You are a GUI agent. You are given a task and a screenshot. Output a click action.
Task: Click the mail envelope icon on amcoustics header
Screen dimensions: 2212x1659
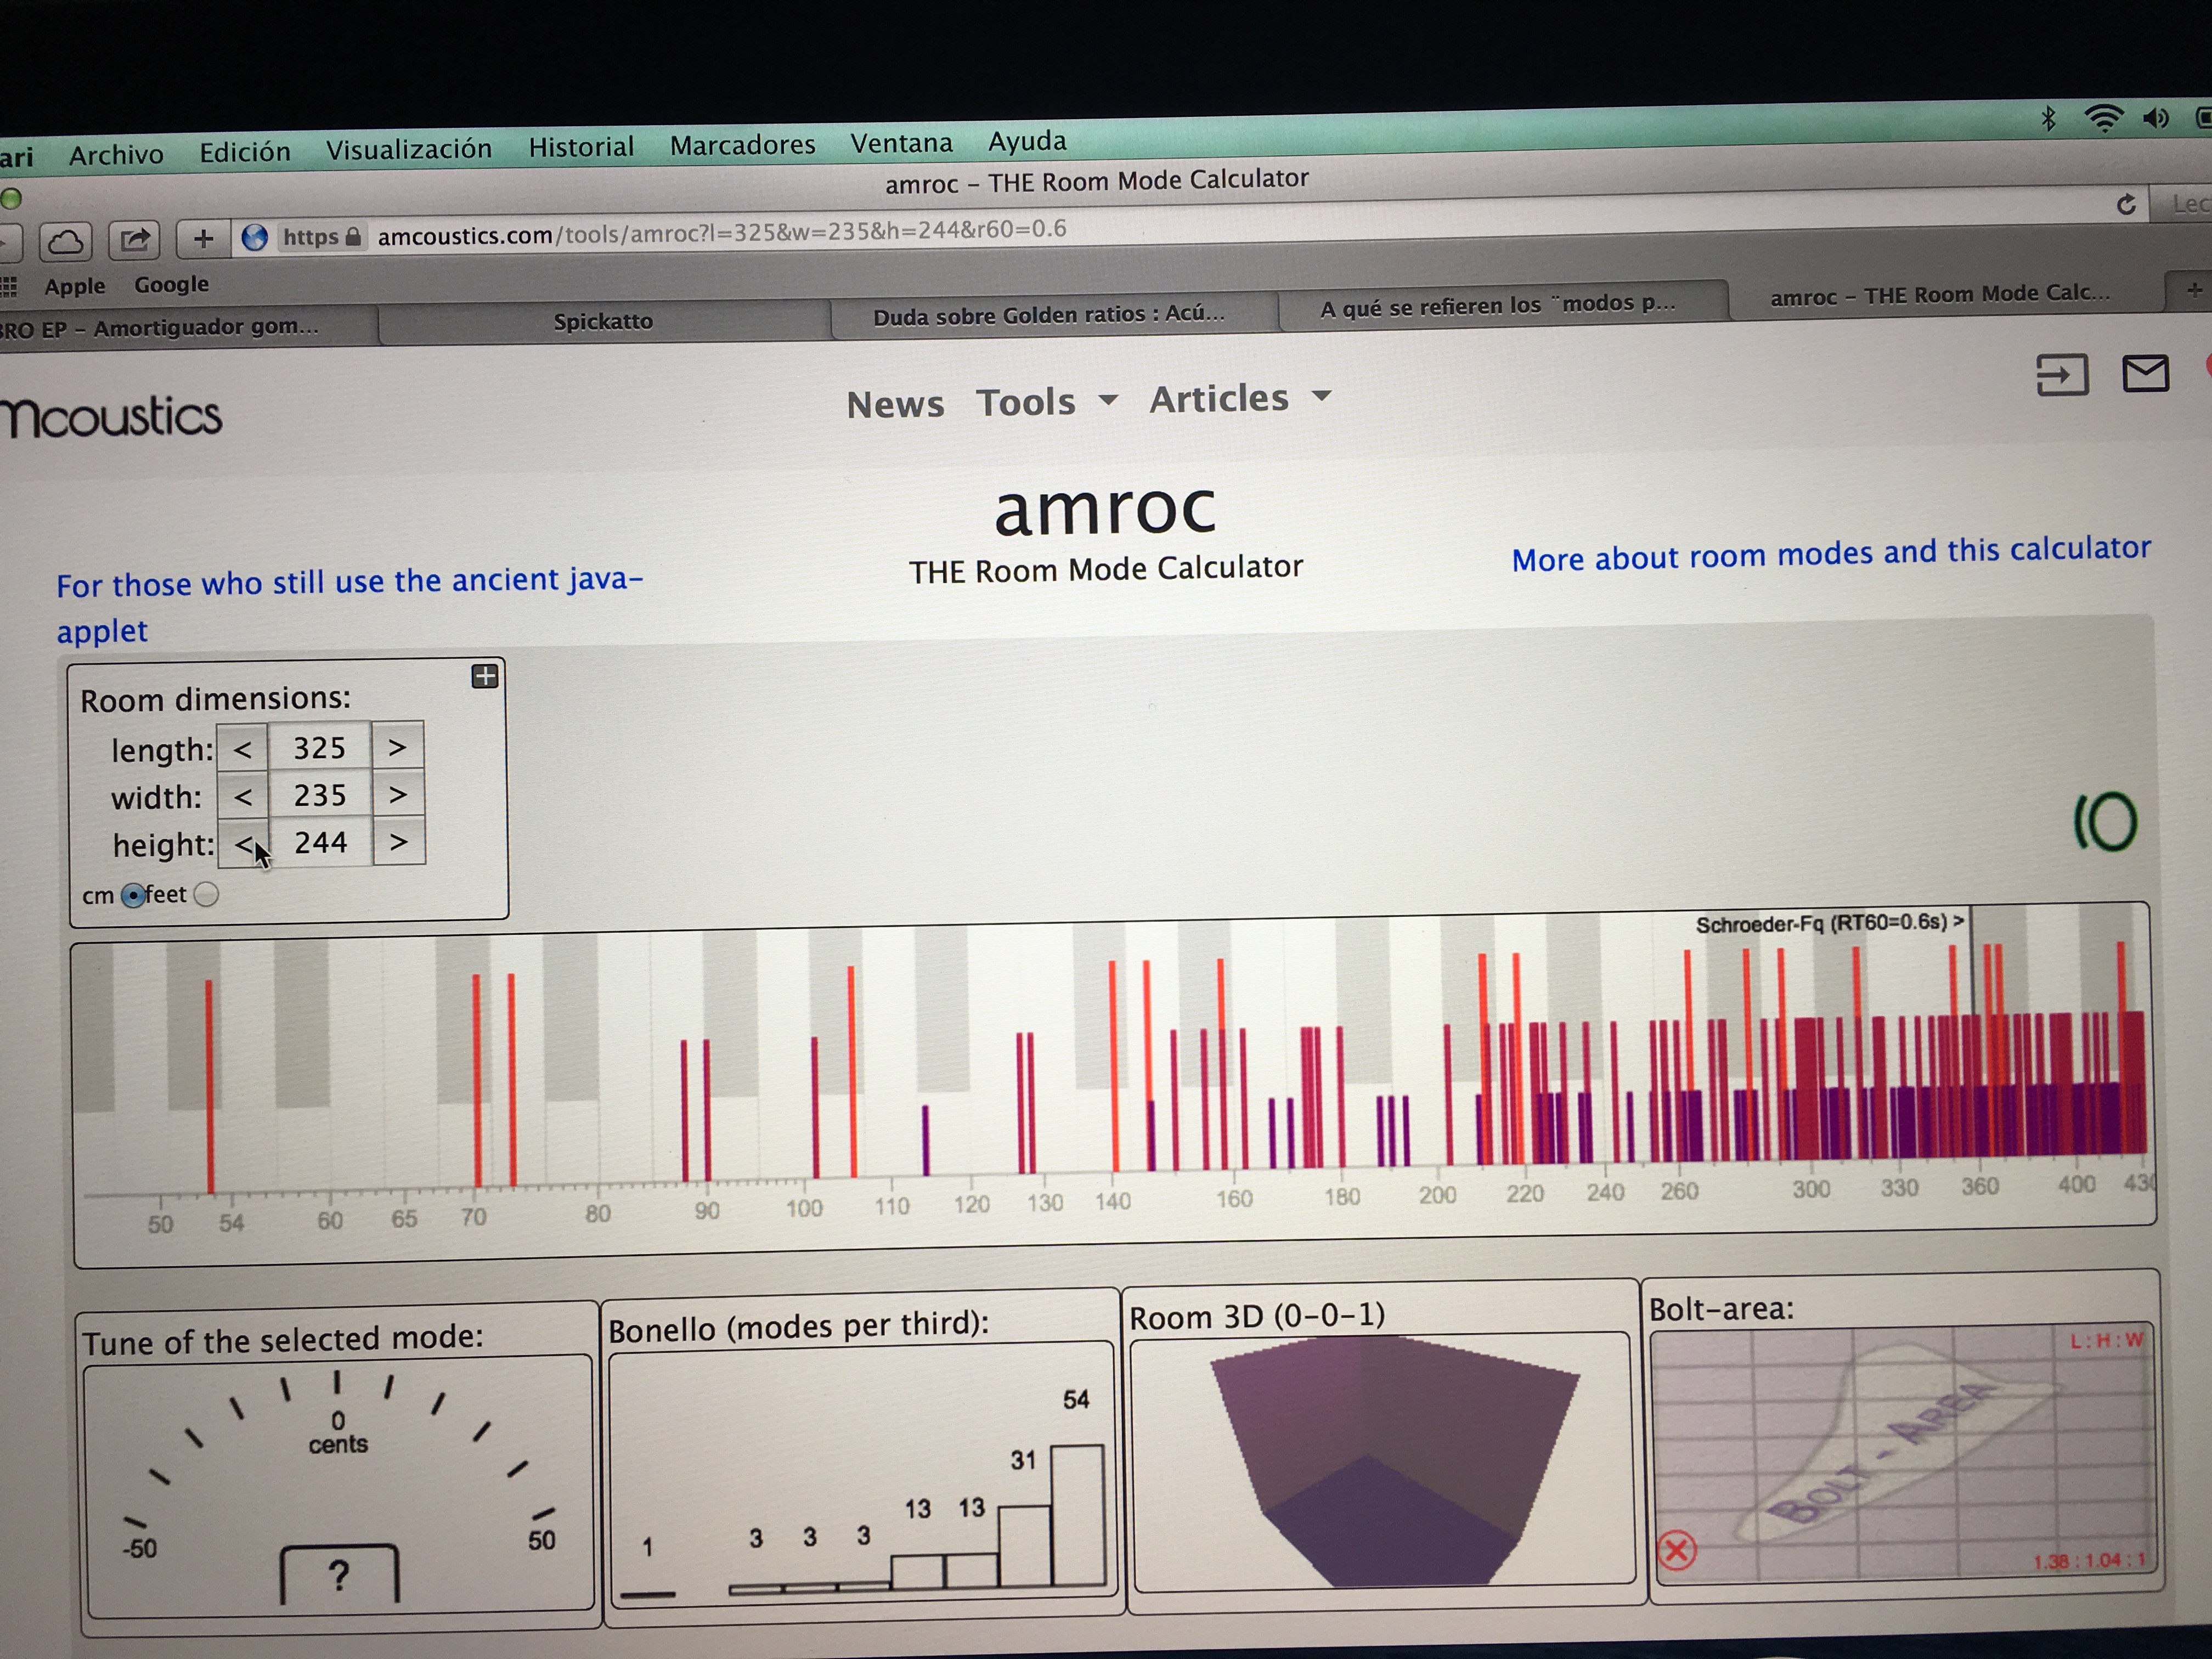click(x=2145, y=373)
